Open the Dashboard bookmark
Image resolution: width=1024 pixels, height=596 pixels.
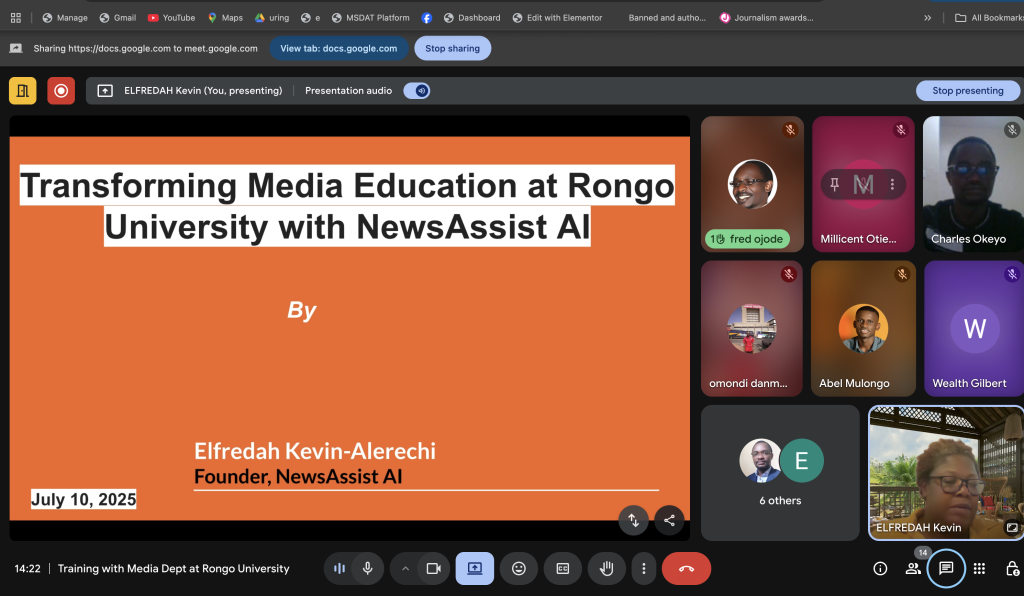[472, 18]
